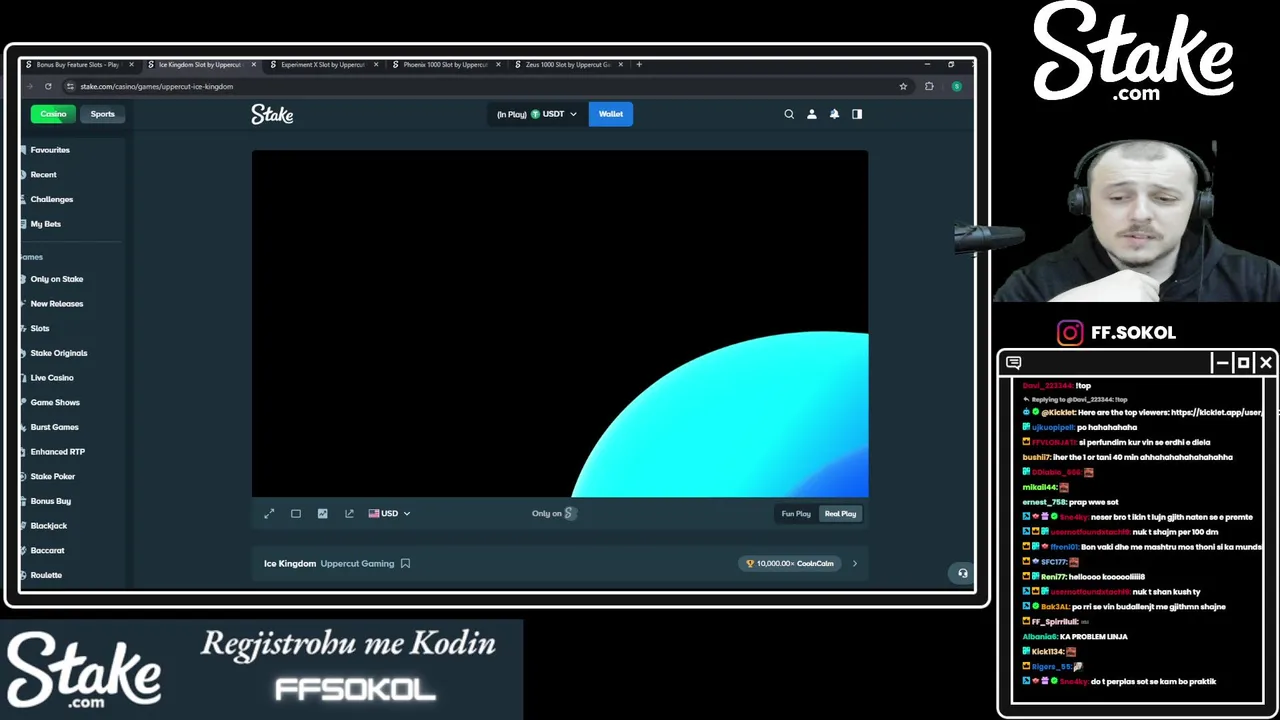Toggle the right sidebar panel icon
1280x720 pixels.
click(x=857, y=114)
